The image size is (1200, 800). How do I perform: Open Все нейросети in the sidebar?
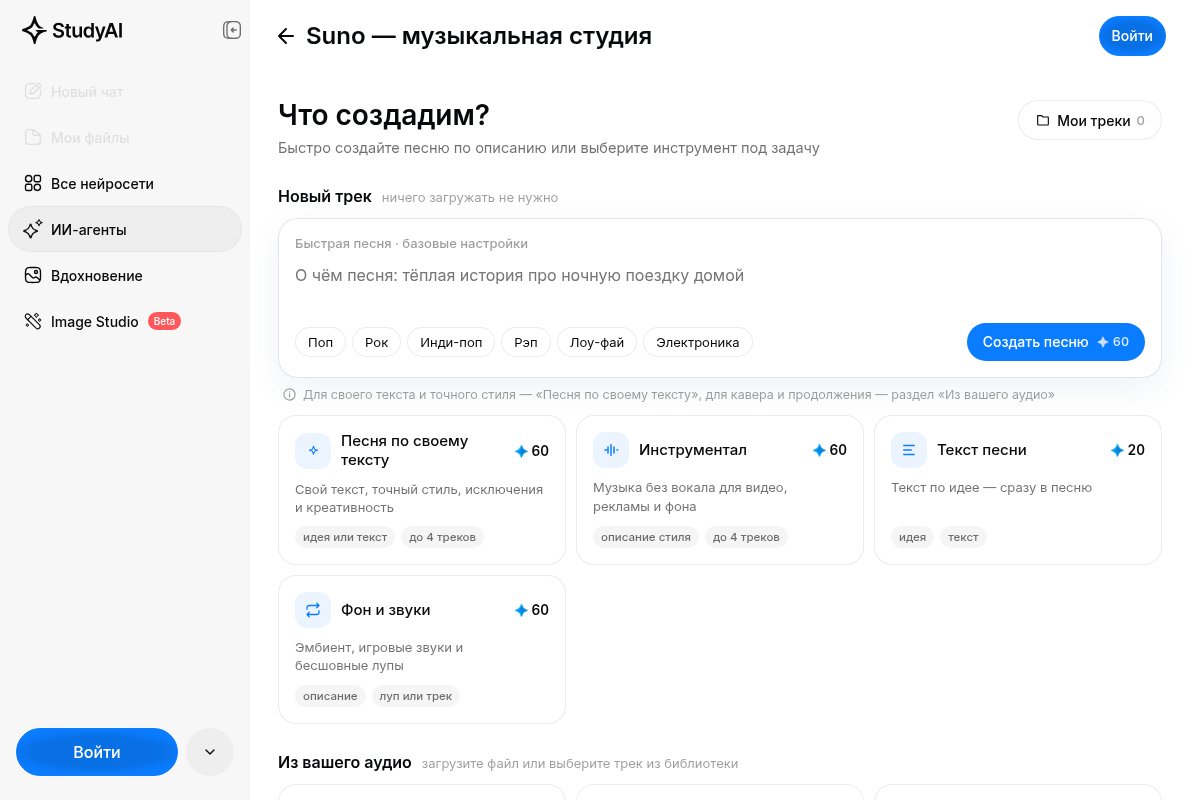click(125, 184)
